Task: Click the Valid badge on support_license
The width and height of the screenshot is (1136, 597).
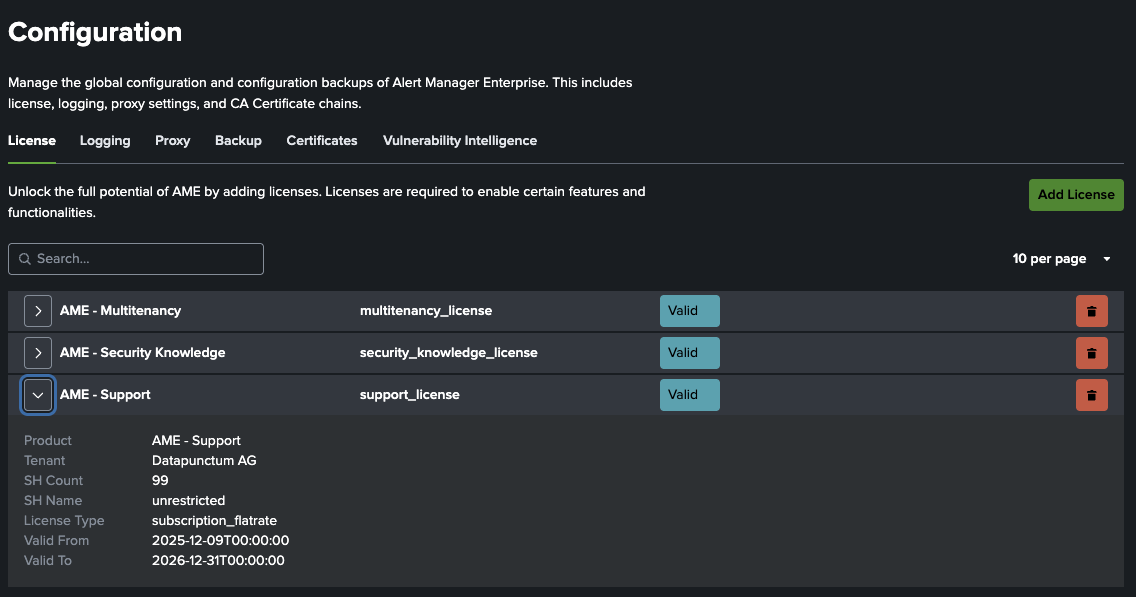Action: point(689,394)
